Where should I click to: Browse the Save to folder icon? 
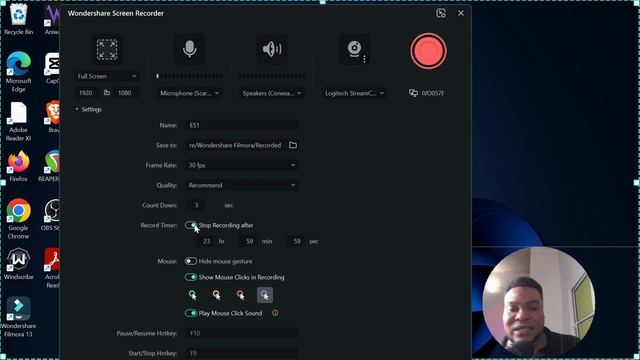(293, 145)
